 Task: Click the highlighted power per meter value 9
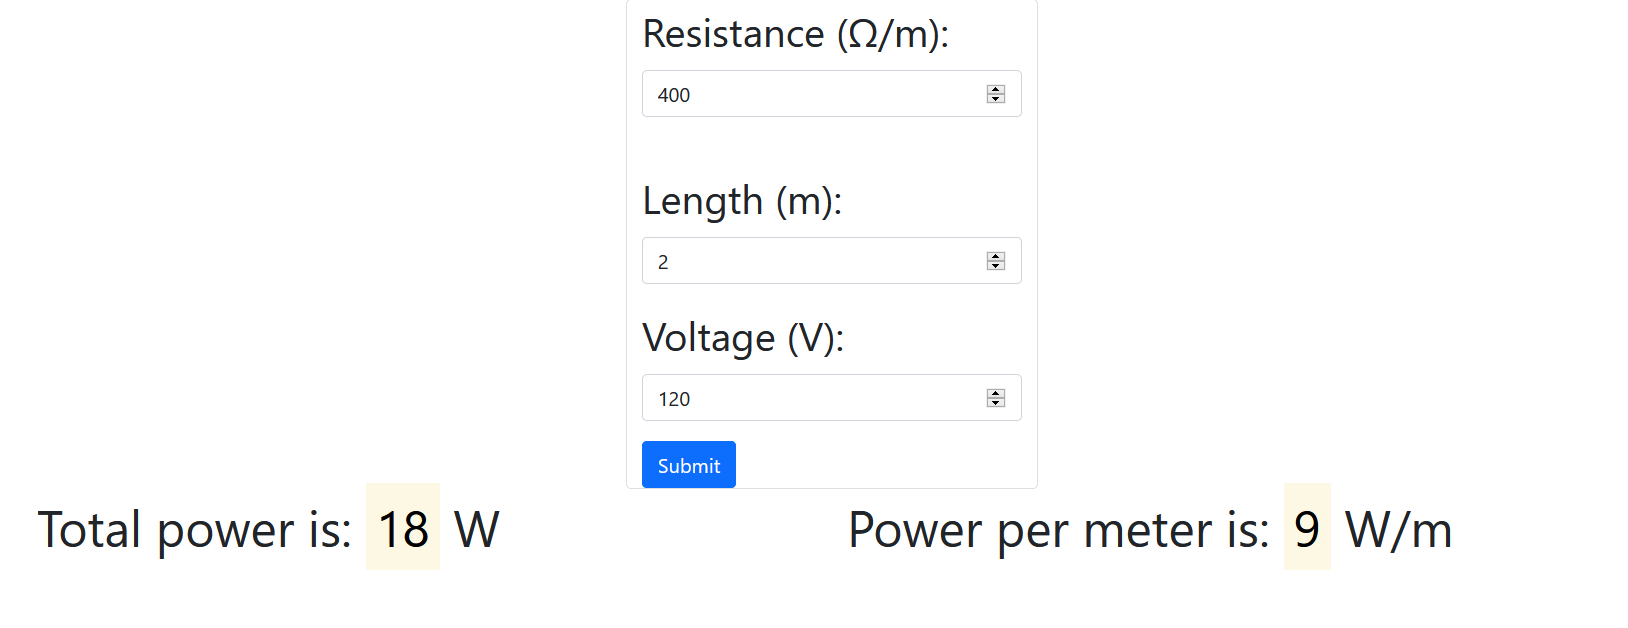pyautogui.click(x=1307, y=528)
